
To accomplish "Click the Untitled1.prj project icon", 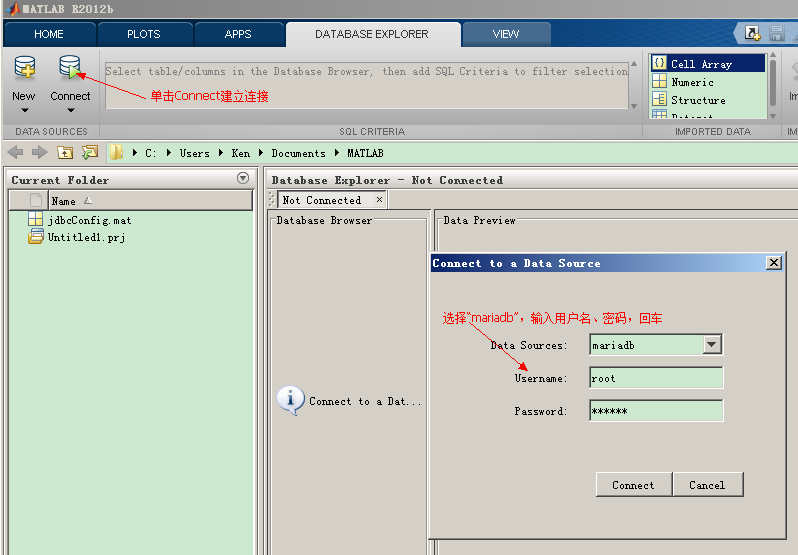I will pos(36,237).
